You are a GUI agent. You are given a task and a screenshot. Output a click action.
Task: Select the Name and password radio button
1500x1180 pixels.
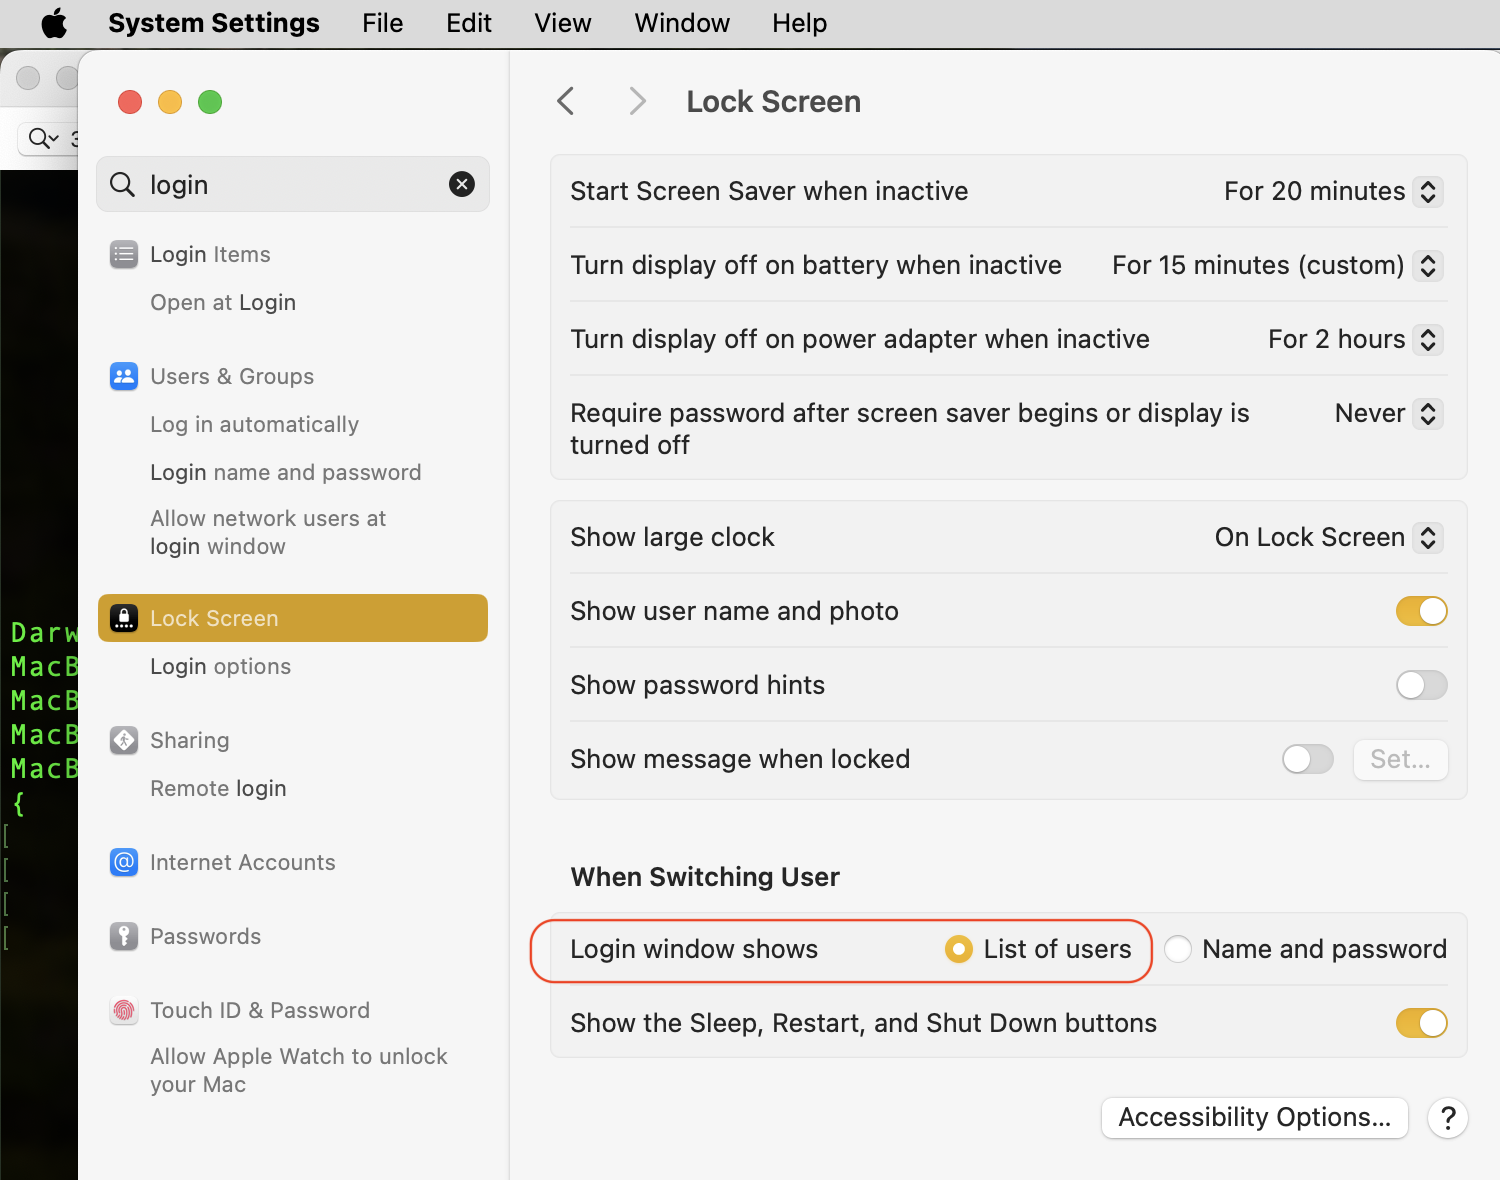coord(1178,949)
